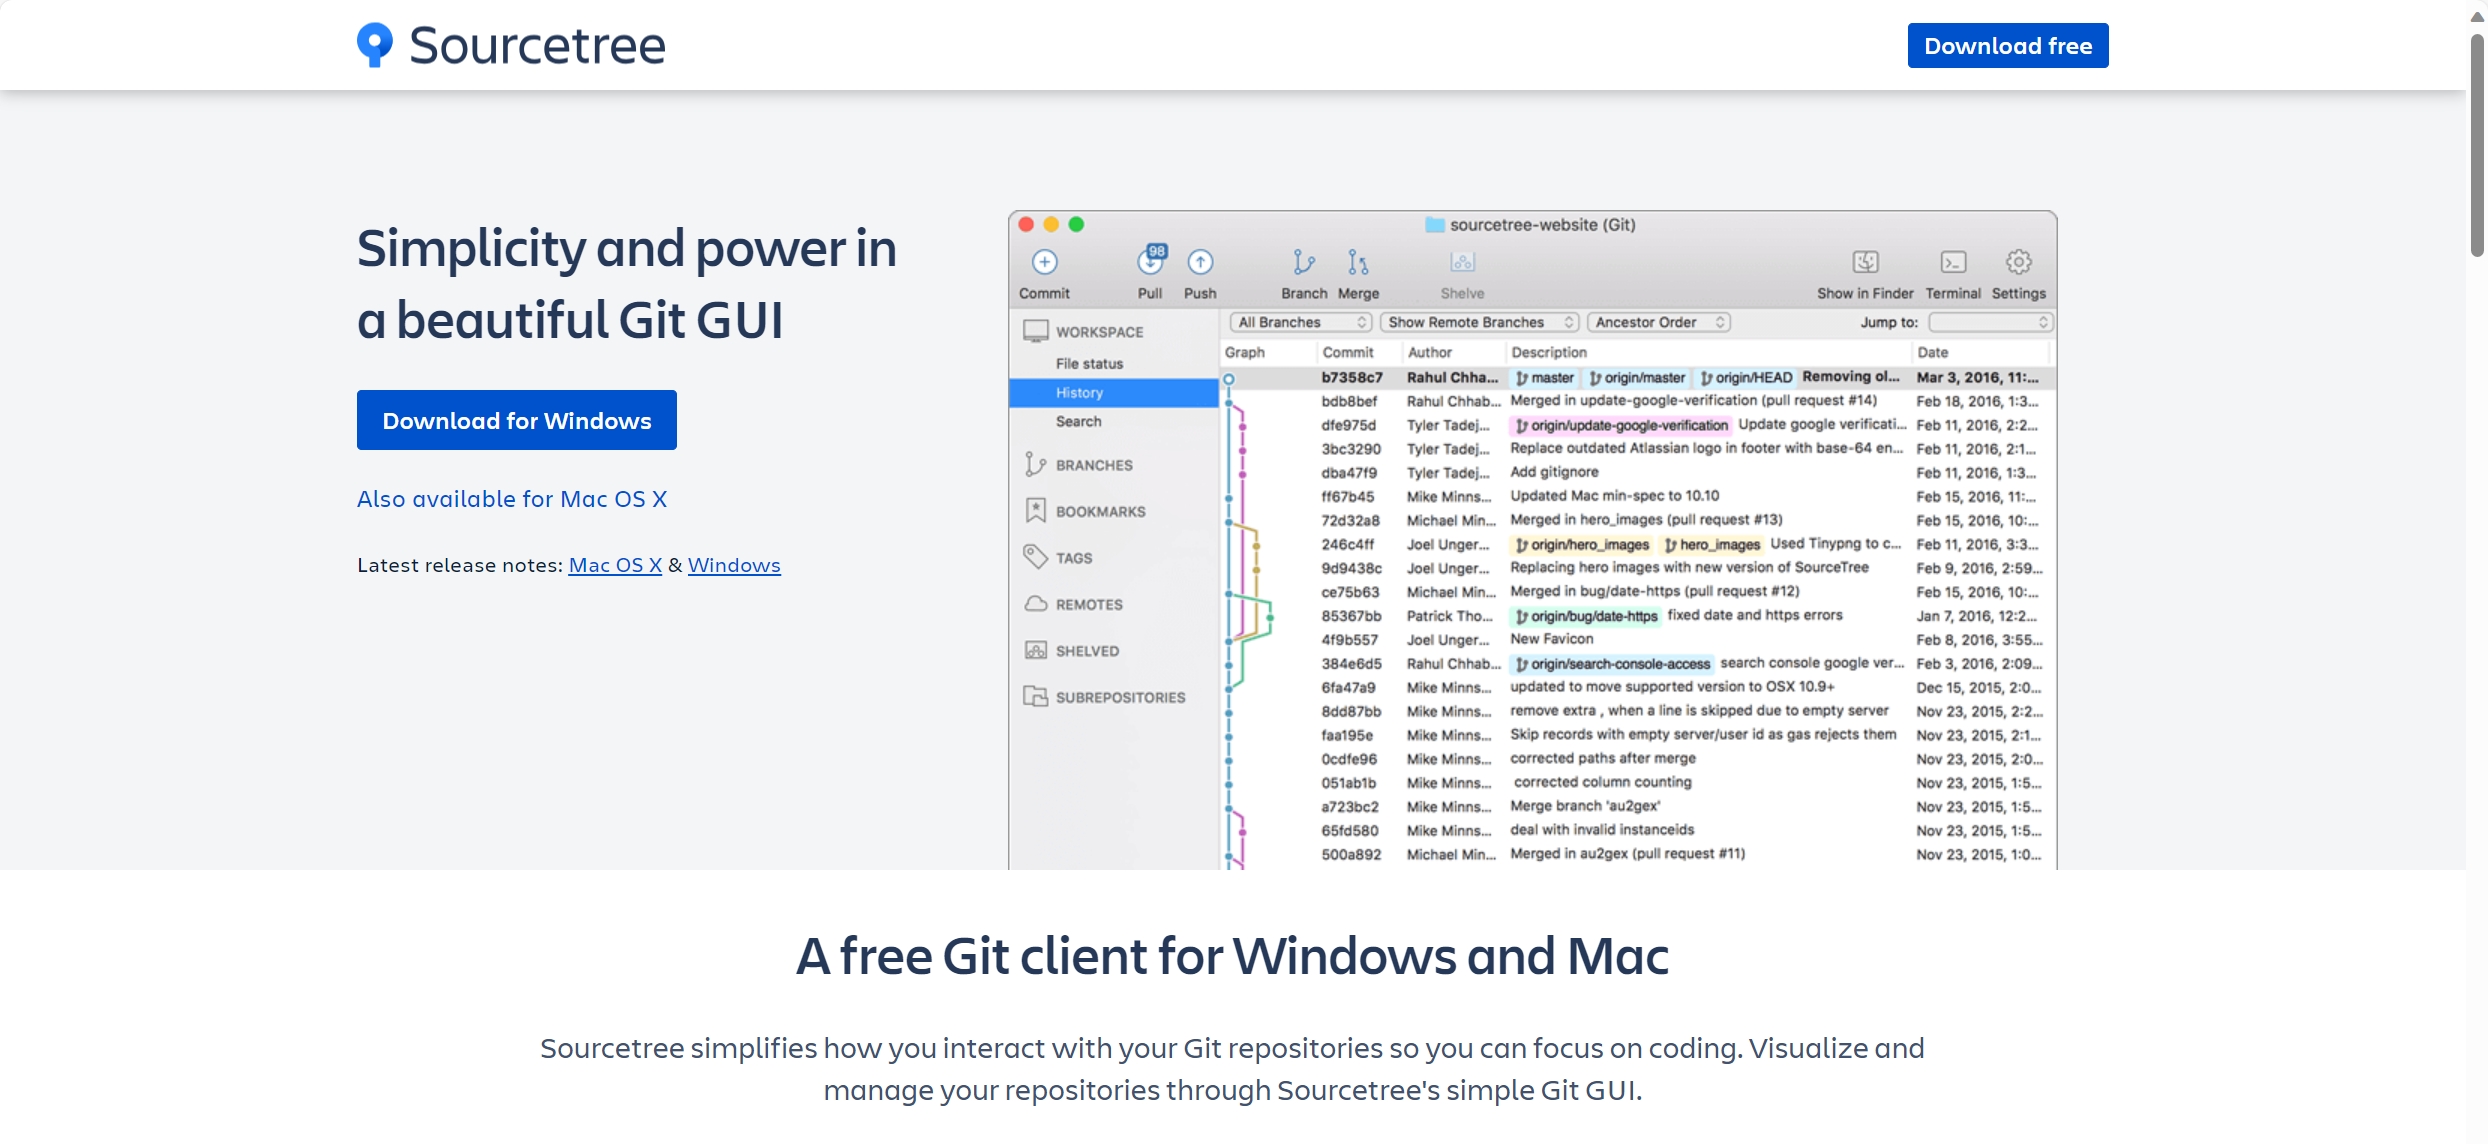2488x1144 pixels.
Task: Click the Settings gear icon
Action: (x=2018, y=262)
